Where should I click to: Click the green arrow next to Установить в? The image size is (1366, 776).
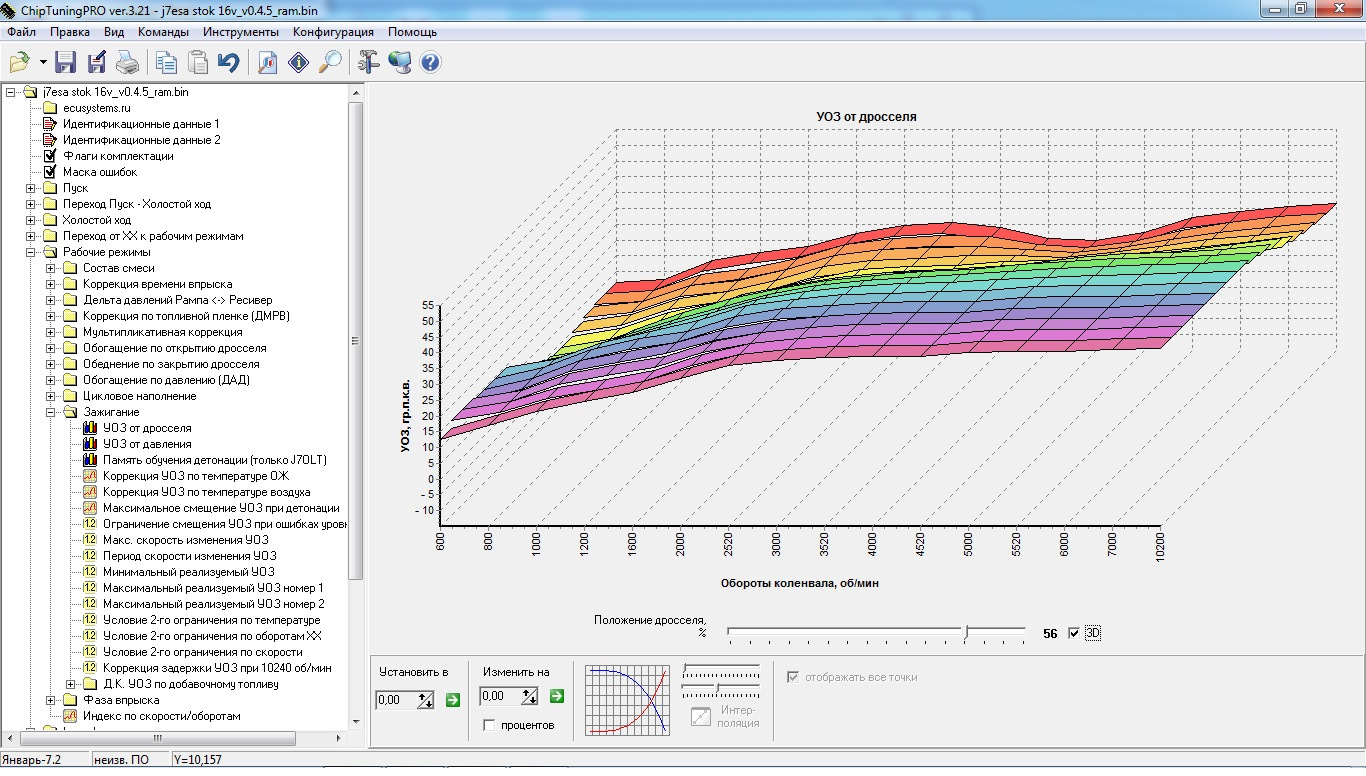(452, 699)
